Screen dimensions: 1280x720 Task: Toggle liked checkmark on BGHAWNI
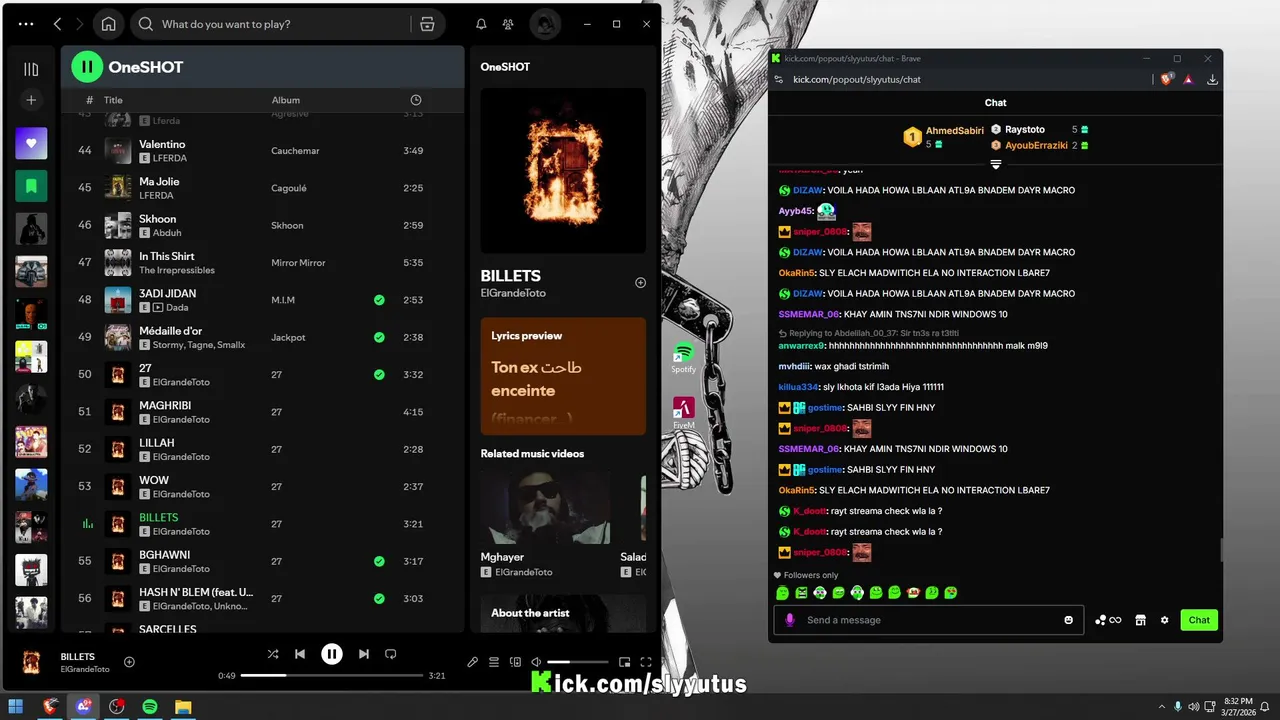(379, 561)
